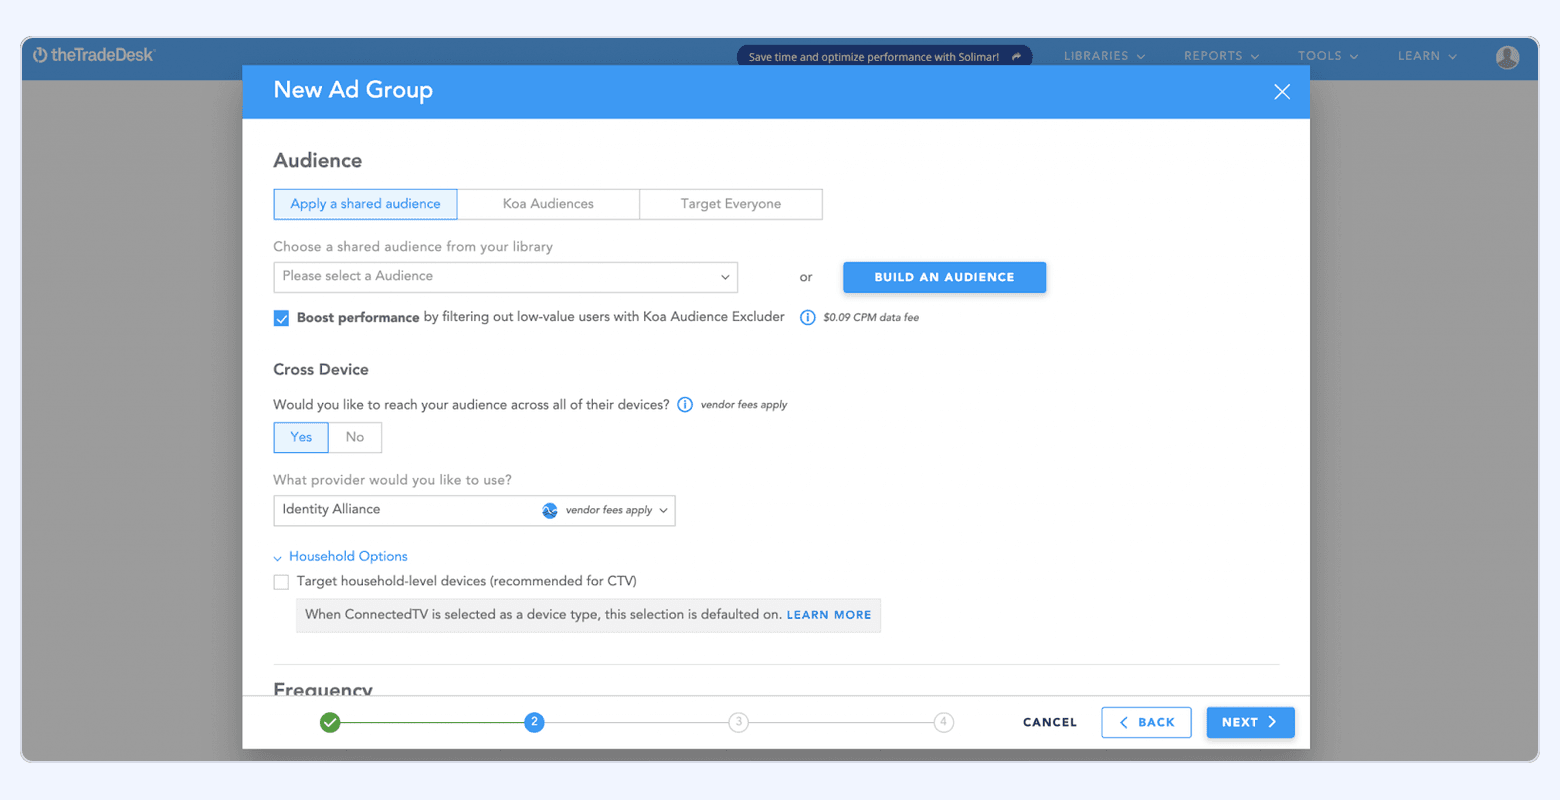This screenshot has height=800, width=1560.
Task: Click the "Audience" section heading
Action: (x=318, y=161)
